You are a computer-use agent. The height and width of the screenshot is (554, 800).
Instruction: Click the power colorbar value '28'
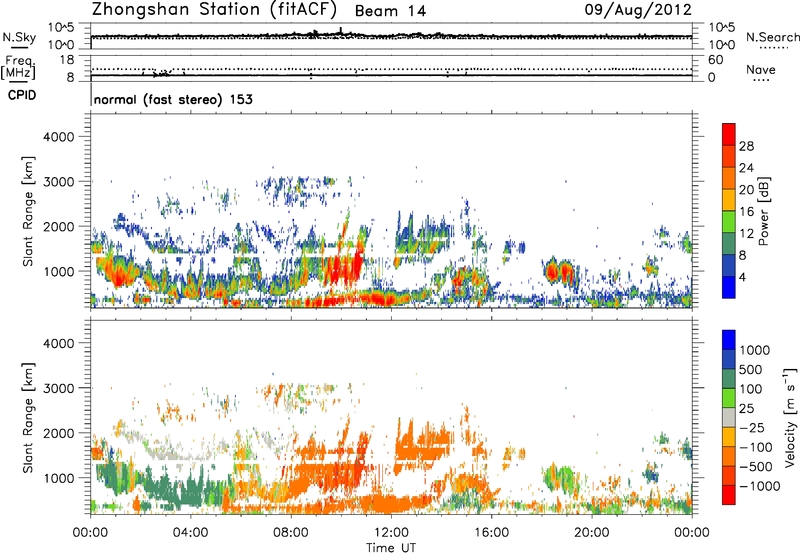click(746, 146)
